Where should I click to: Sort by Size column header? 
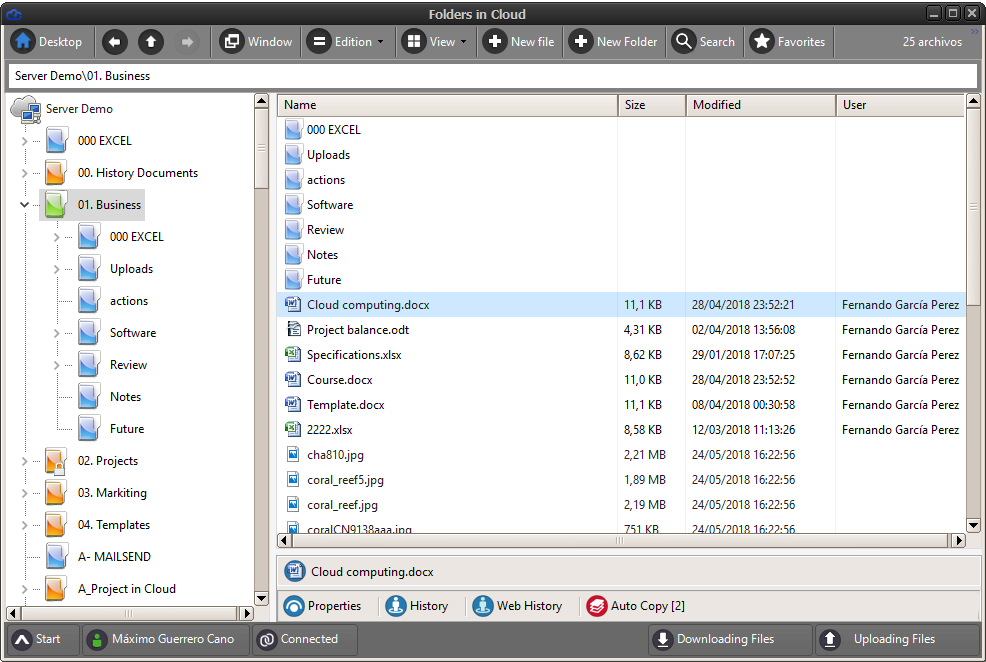coord(652,105)
